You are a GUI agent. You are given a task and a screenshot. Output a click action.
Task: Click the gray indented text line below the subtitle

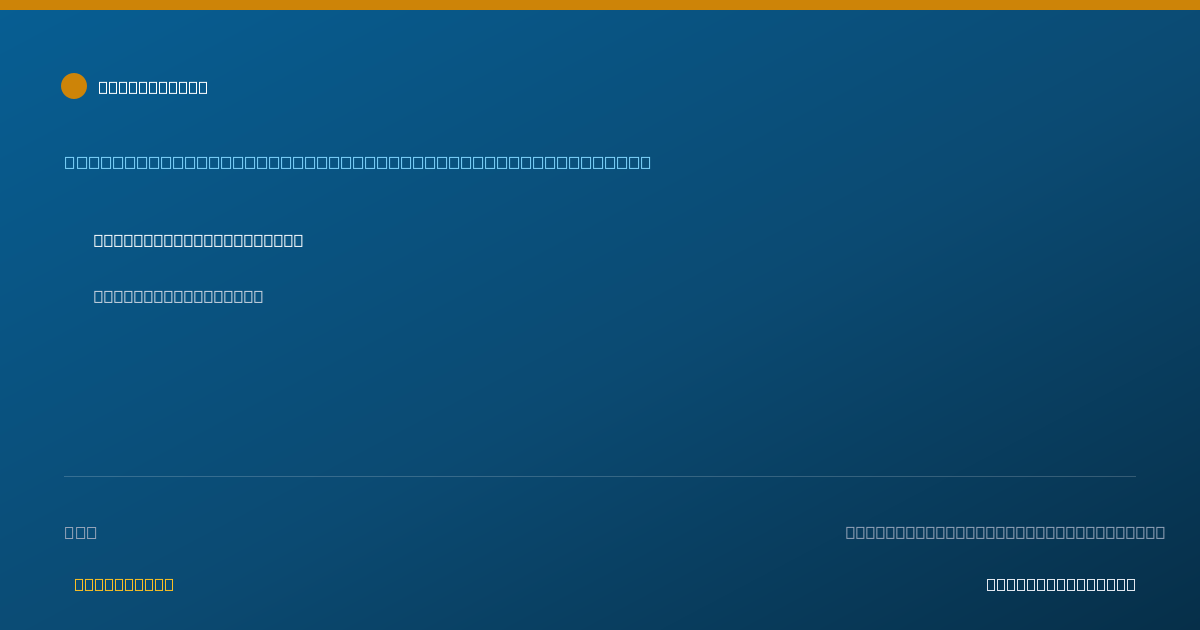coord(178,296)
